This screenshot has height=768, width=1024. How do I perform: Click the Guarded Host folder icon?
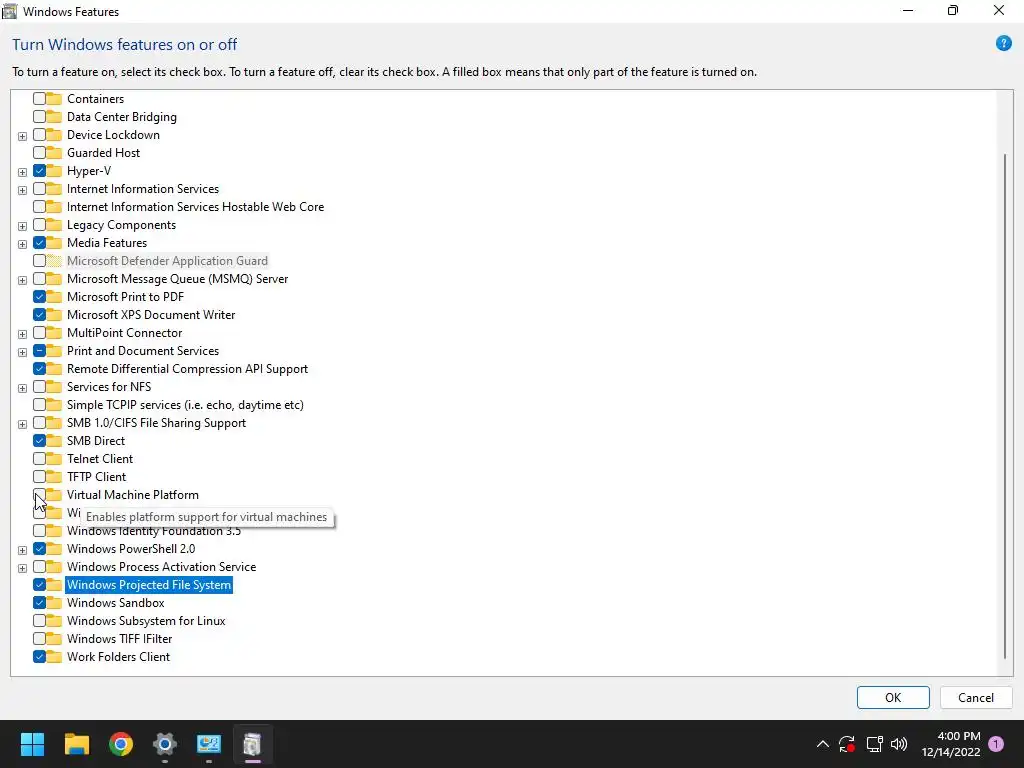(54, 153)
